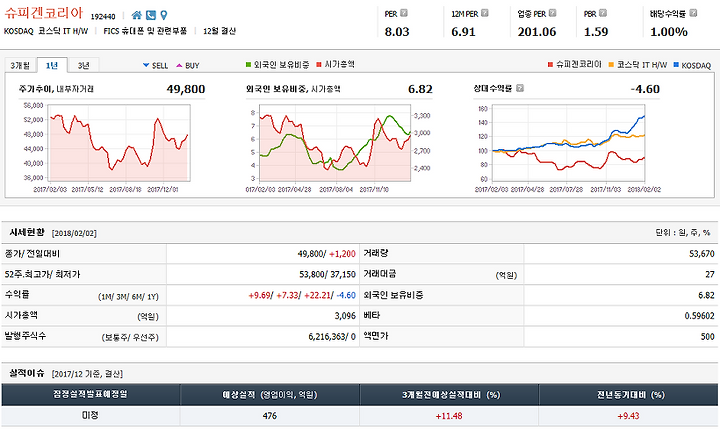Click the dividend yield value 1.00%

tap(669, 32)
